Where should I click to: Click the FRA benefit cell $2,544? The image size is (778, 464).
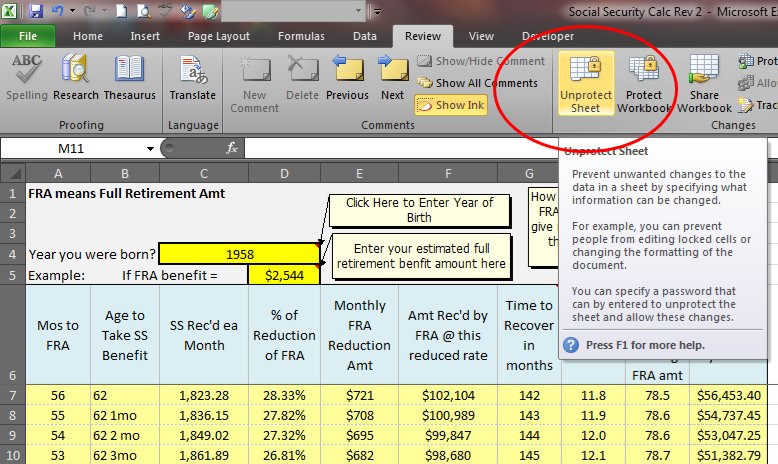click(x=284, y=275)
